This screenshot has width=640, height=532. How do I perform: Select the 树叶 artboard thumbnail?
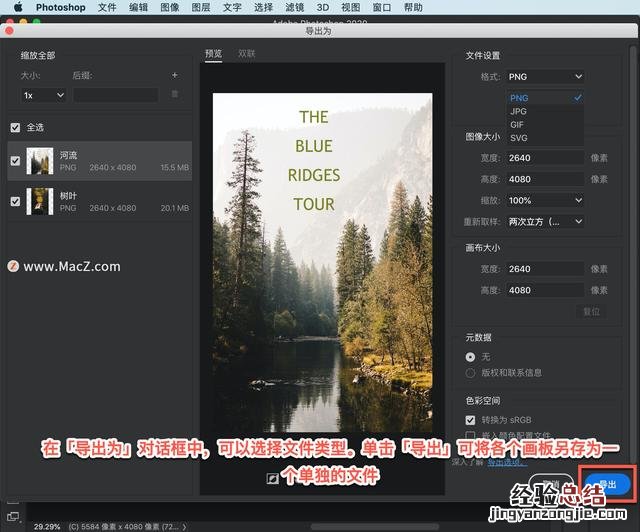point(40,201)
